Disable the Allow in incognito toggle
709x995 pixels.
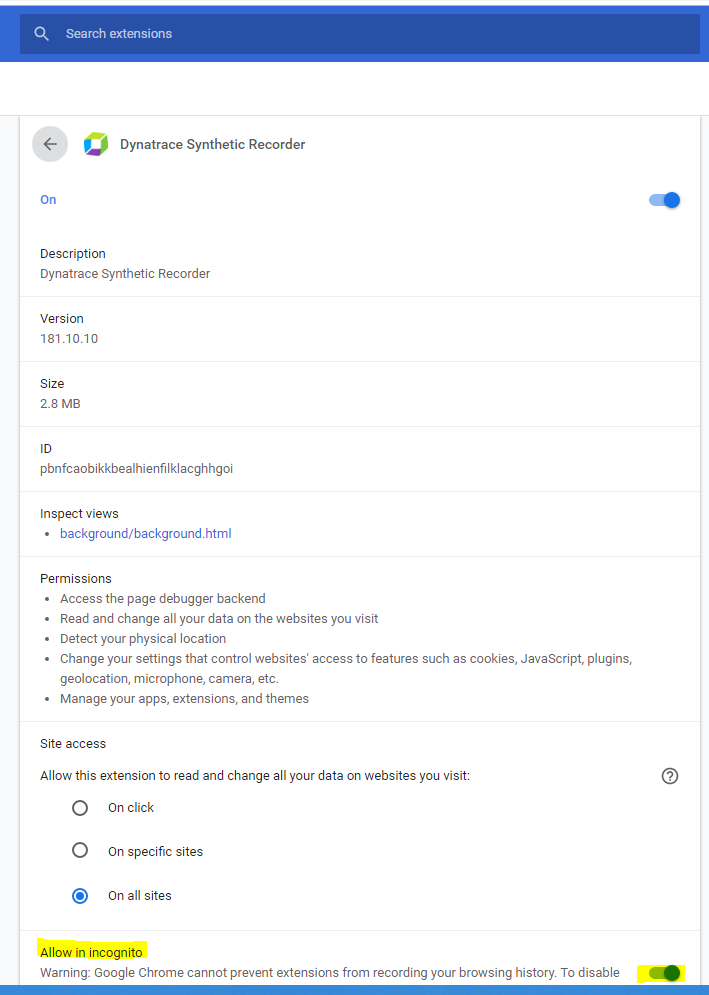pos(663,973)
